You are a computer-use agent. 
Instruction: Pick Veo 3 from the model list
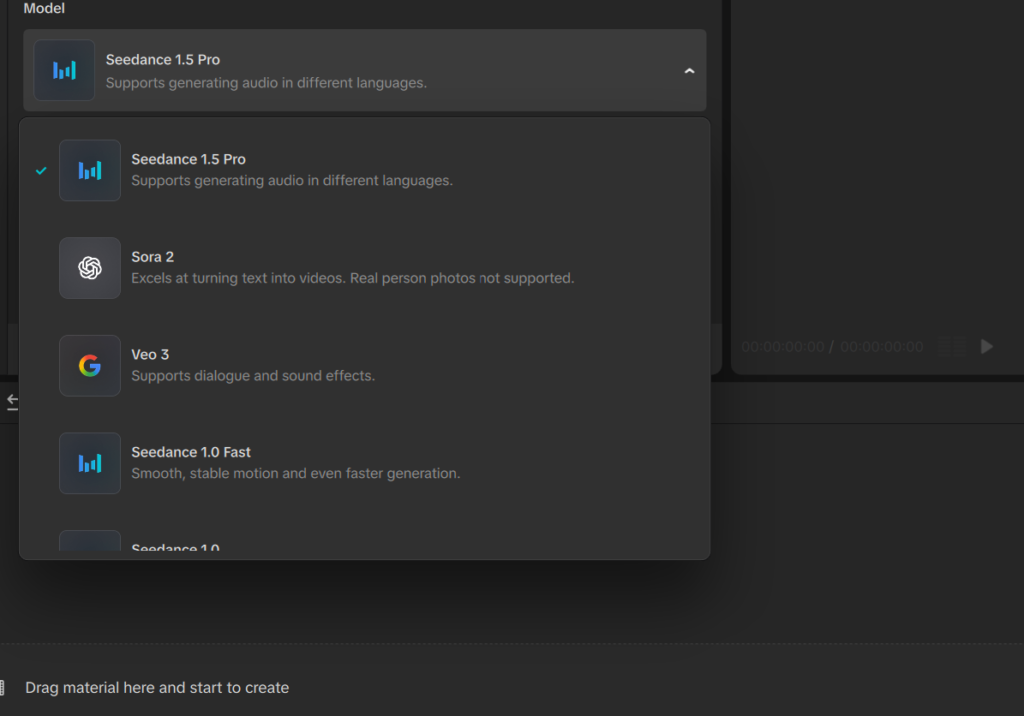point(252,366)
